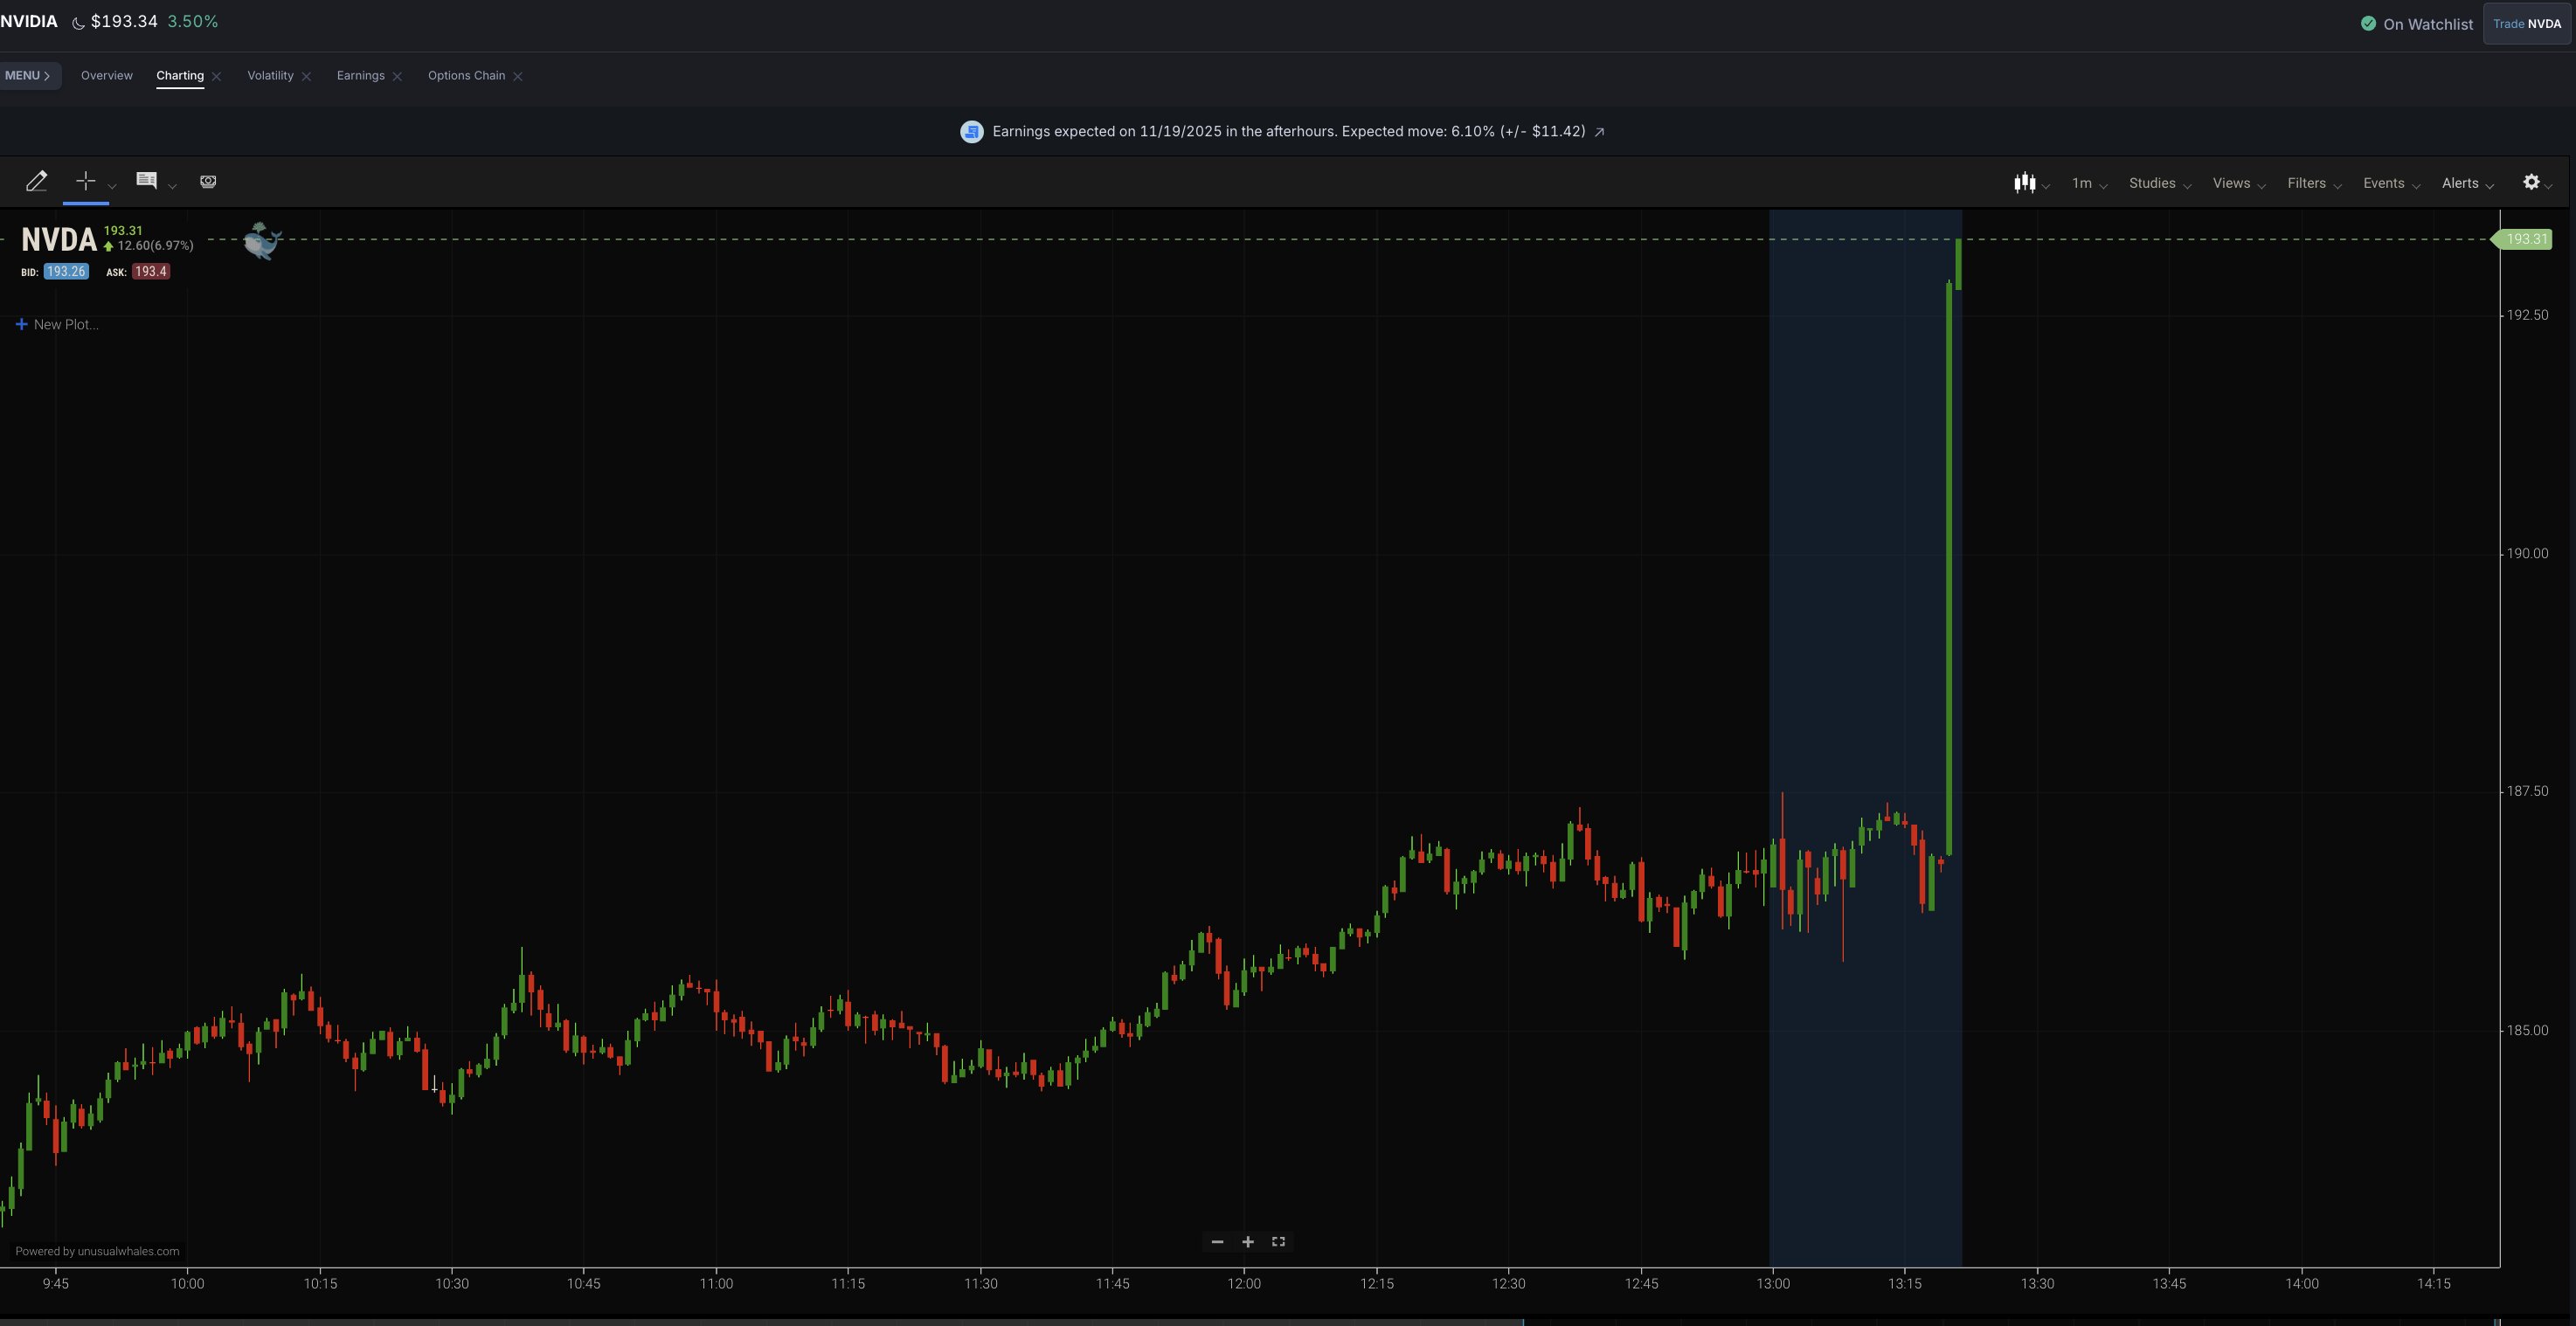Screen dimensions: 2576x1326
Task: Open the Options Chain tab
Action: (x=466, y=76)
